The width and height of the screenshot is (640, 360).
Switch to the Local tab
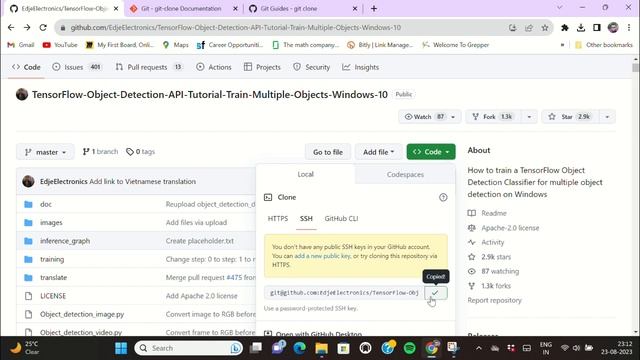pos(305,174)
